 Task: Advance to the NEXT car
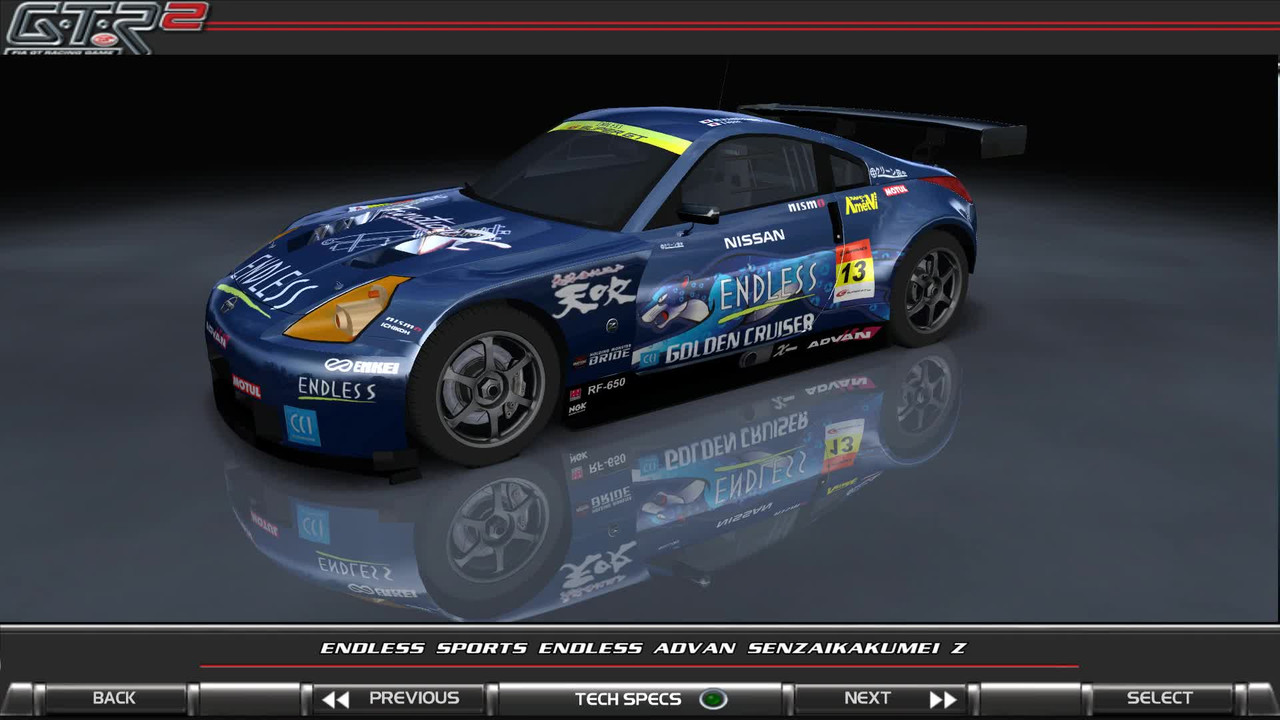click(880, 698)
